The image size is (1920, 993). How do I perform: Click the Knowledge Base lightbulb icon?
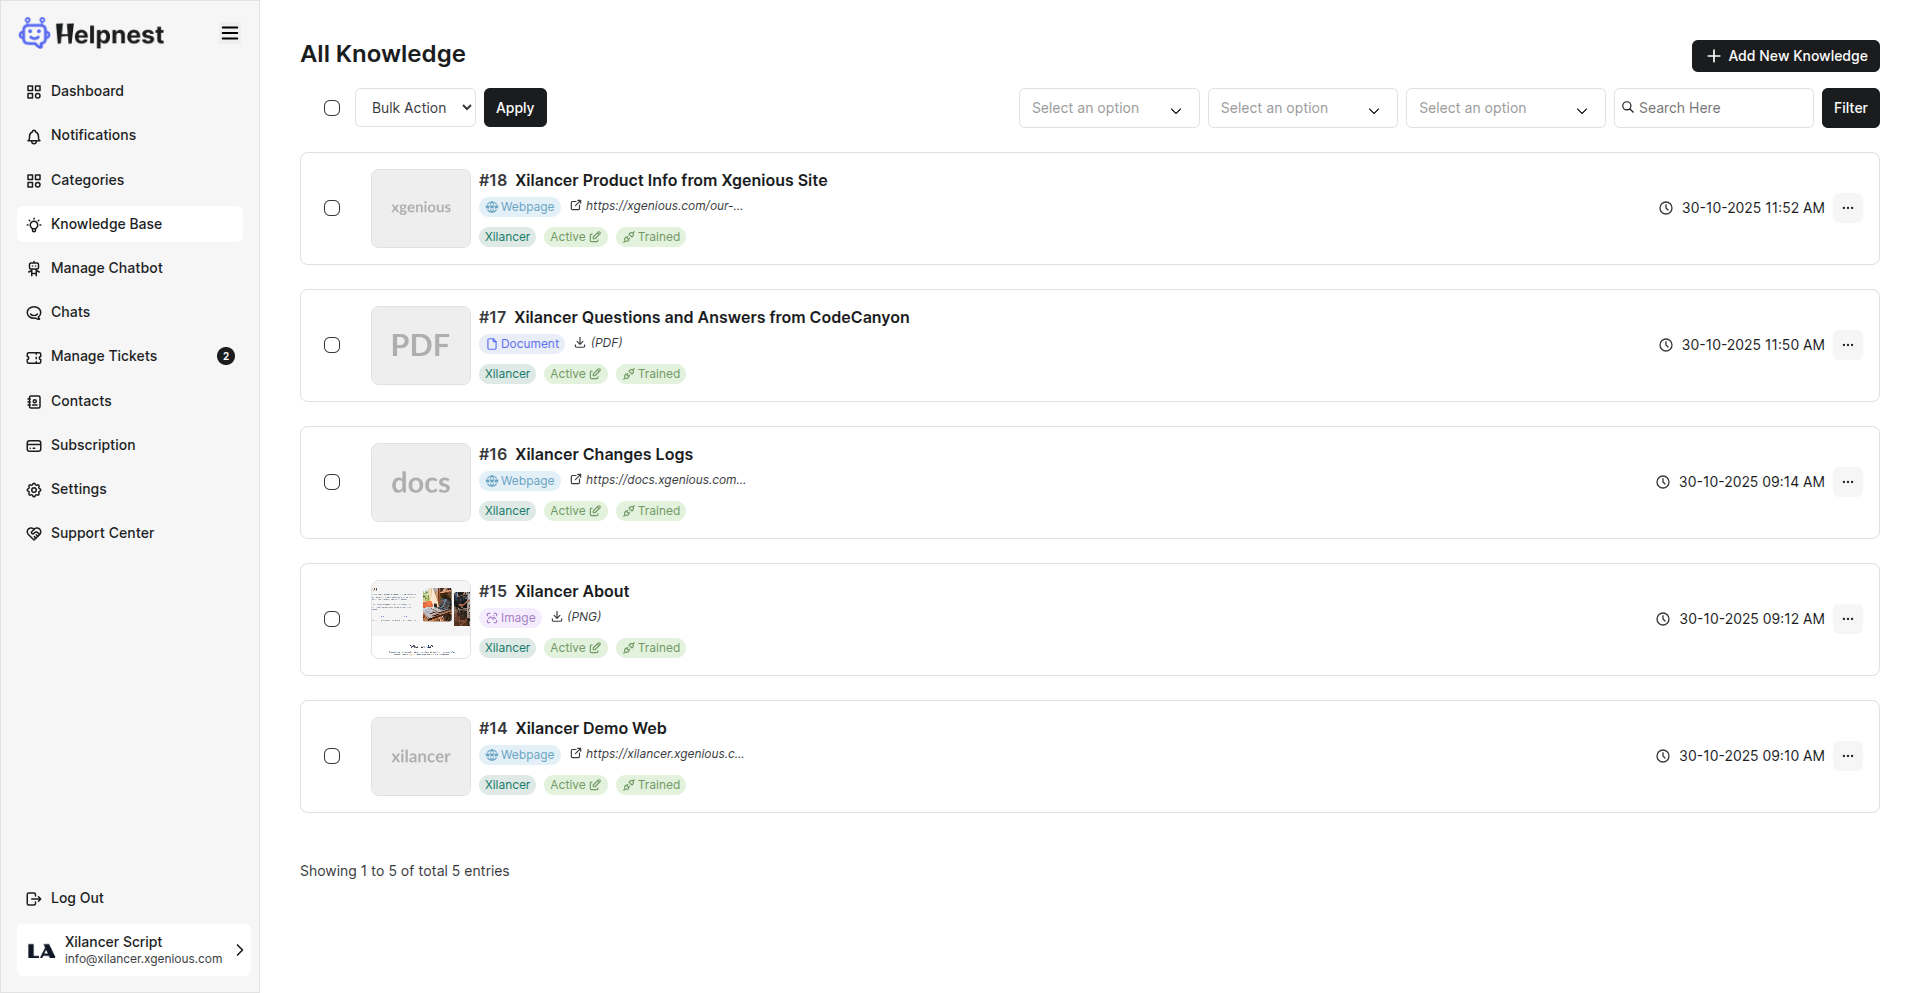34,225
